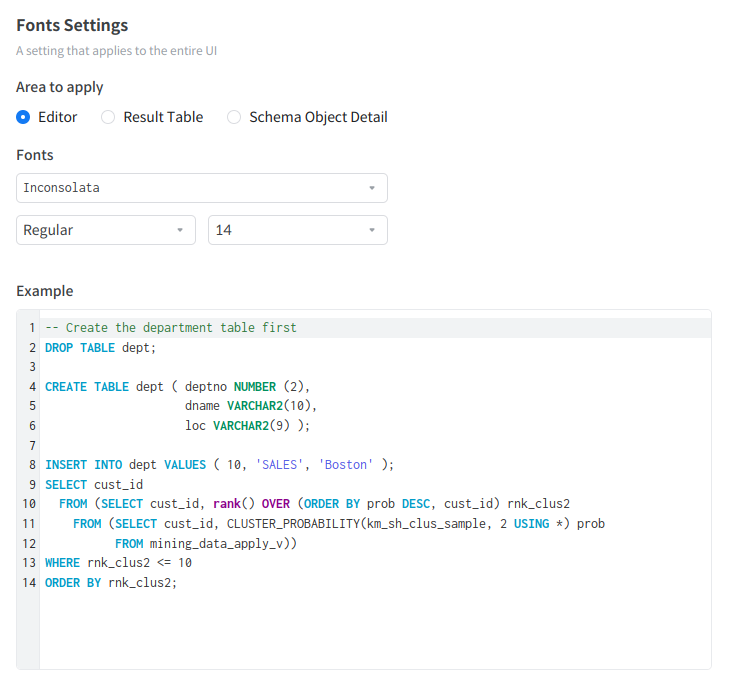Click the WHERE keyword on line 13

click(x=62, y=563)
